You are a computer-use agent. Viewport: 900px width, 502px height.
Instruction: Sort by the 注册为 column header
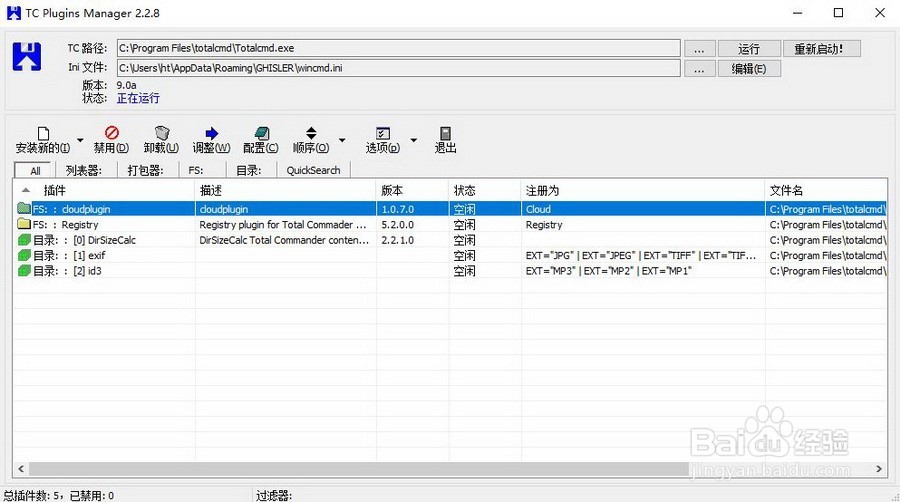pos(643,190)
